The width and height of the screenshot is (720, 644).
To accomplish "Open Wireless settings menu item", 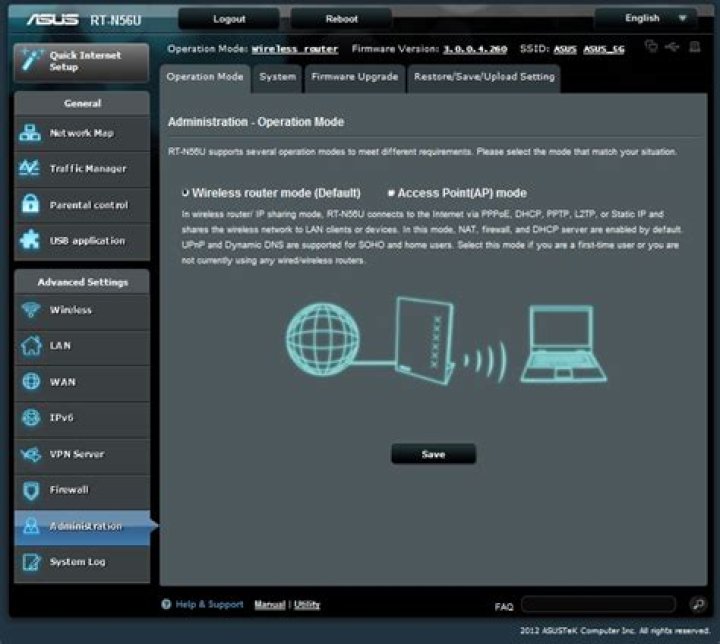I will (x=82, y=310).
